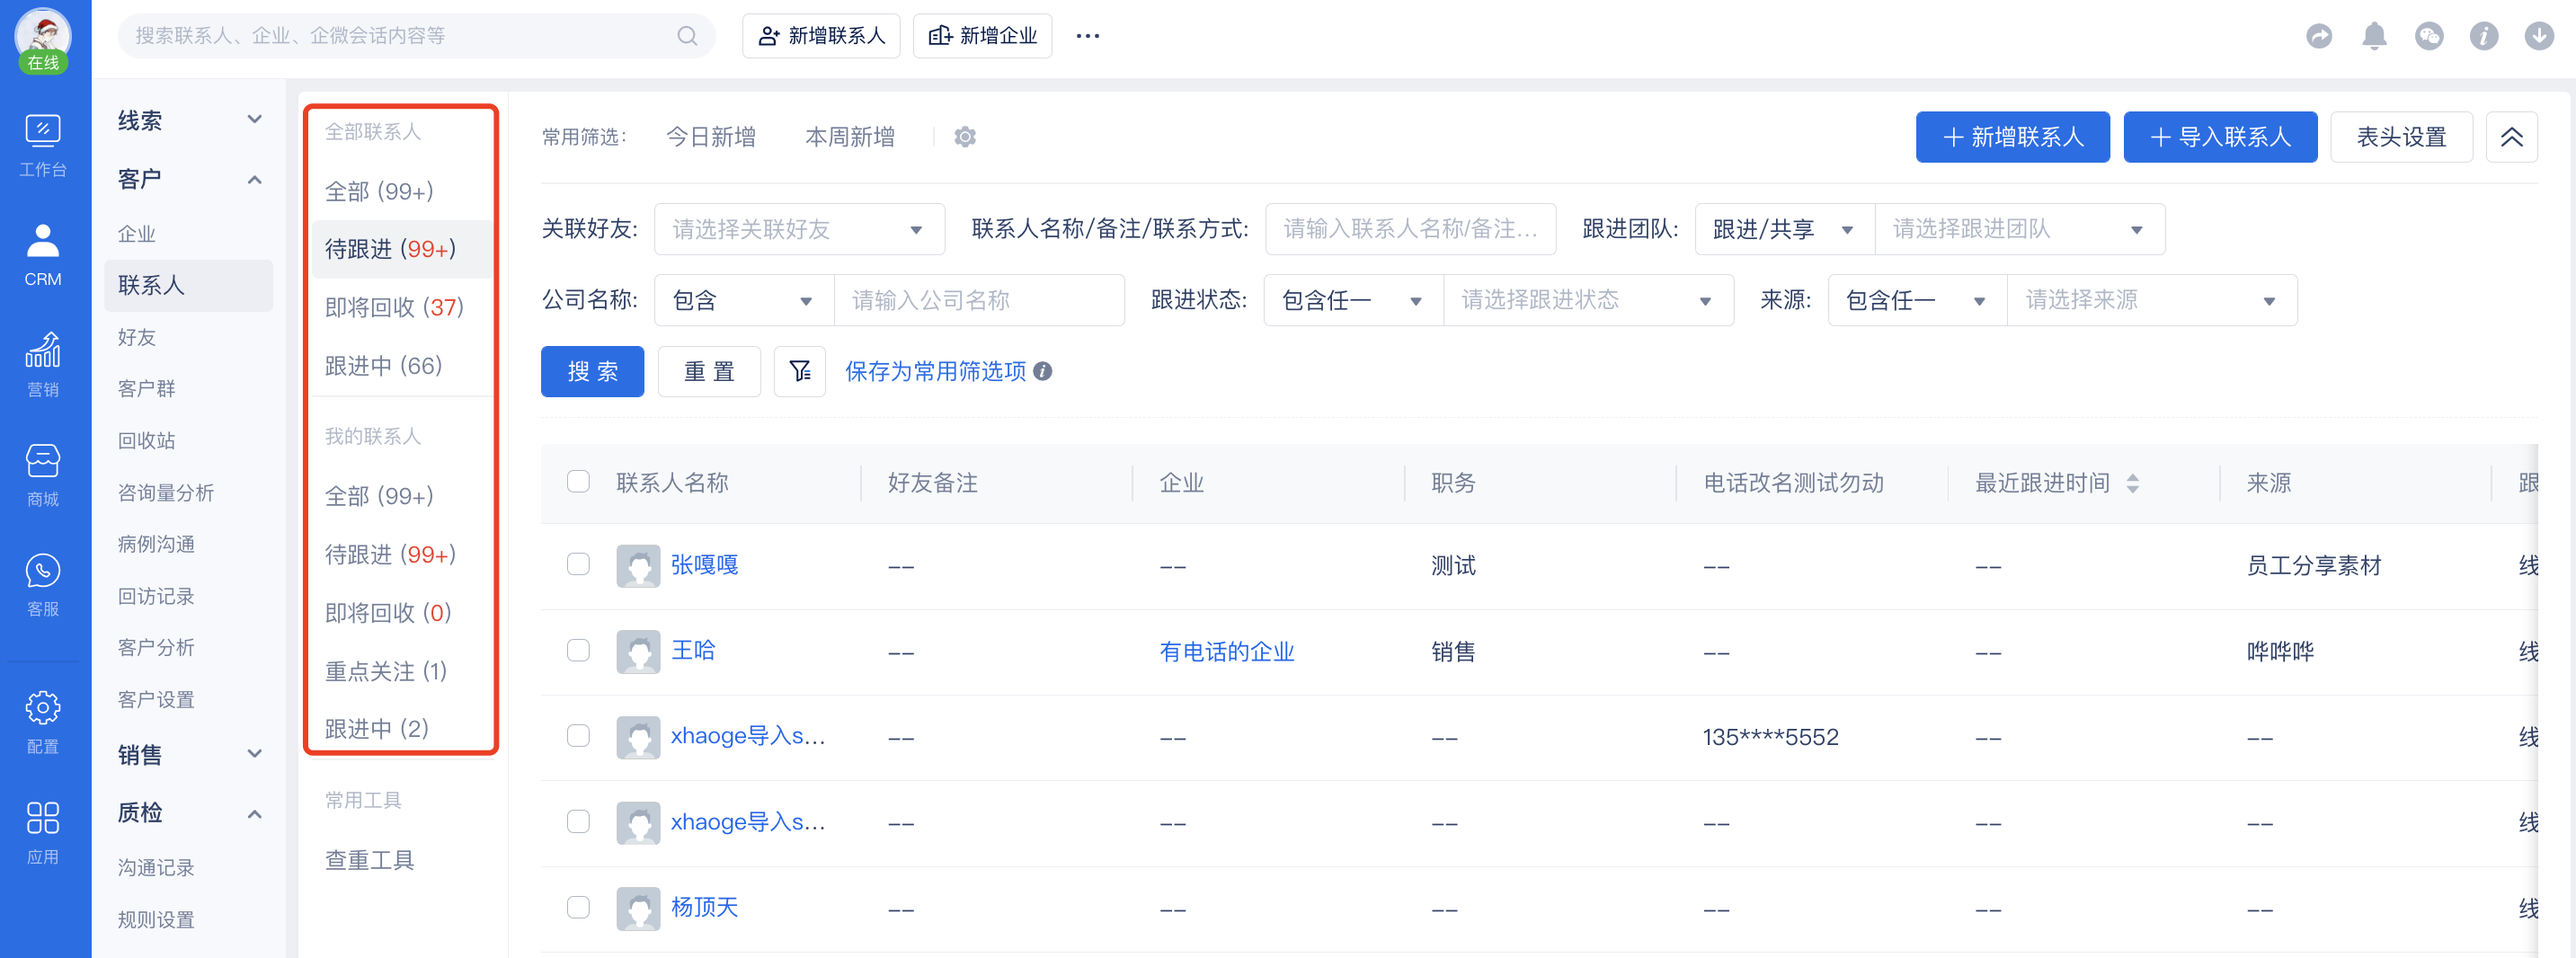Apply the 今日新增 quick filter
The image size is (2576, 958).
pyautogui.click(x=710, y=137)
